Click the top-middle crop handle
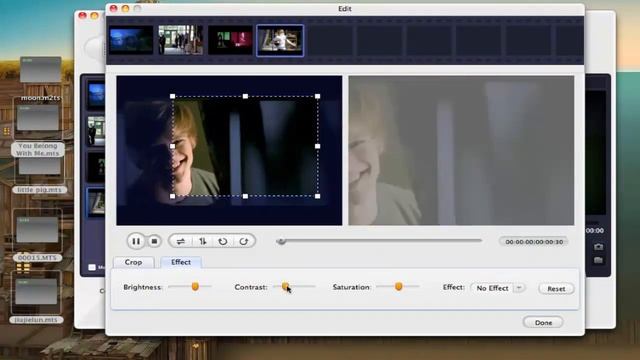The height and width of the screenshot is (360, 640). [245, 96]
